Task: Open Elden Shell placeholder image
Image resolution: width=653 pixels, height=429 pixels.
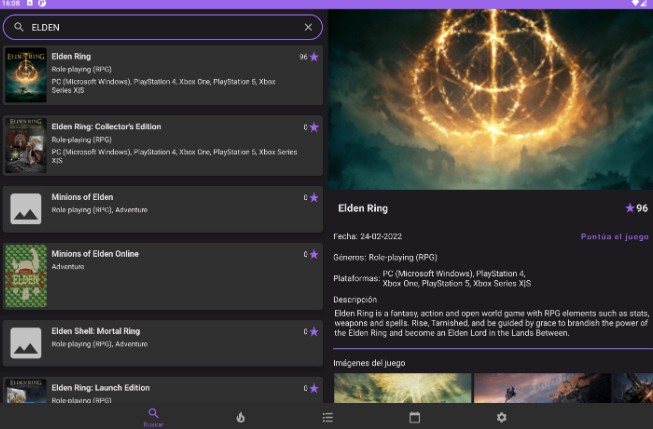Action: coord(26,343)
